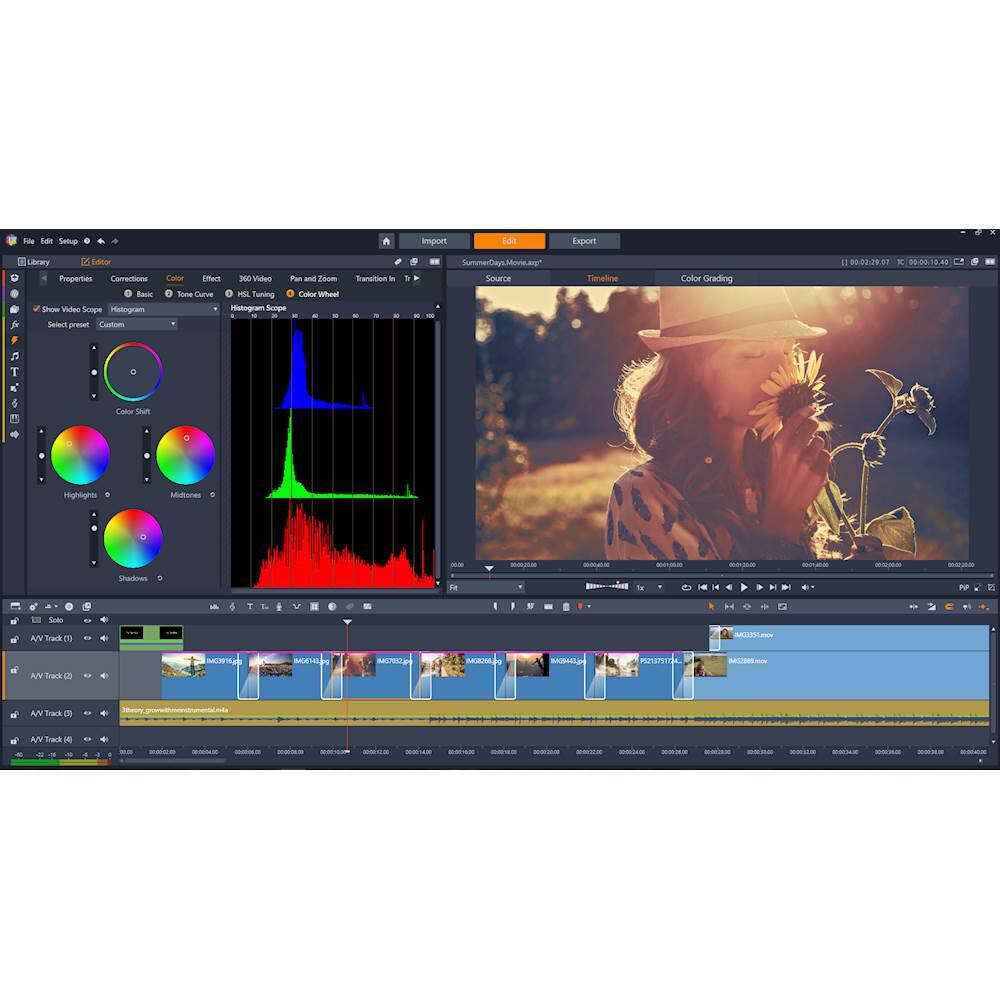
Task: Mute A/V Track (3) audio
Action: click(x=103, y=714)
